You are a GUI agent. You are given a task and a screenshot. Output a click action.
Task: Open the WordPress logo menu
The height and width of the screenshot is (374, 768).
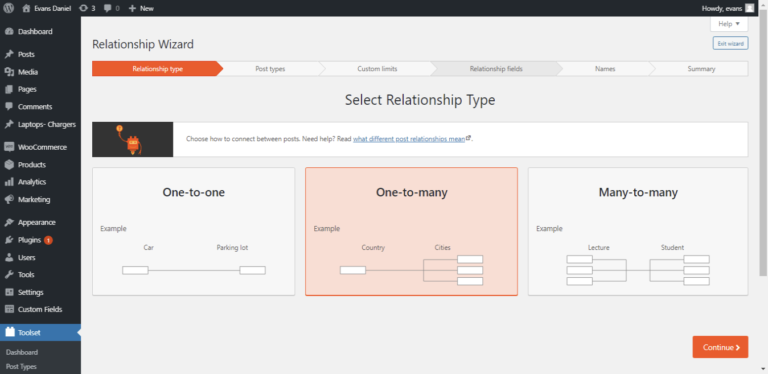pos(8,8)
